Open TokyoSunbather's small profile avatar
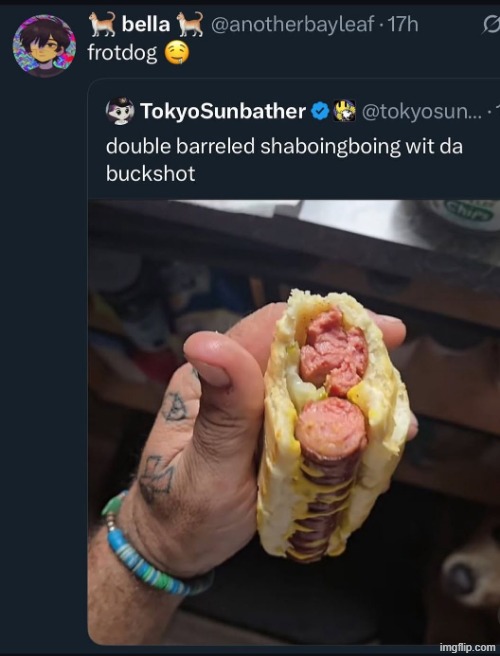Viewport: 500px width, 656px height. (x=120, y=111)
